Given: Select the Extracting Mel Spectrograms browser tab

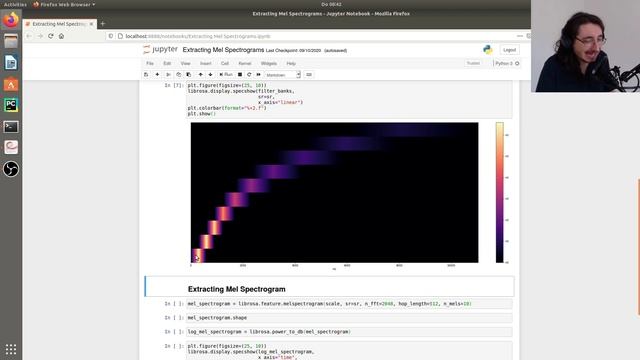Looking at the screenshot, I should point(60,24).
